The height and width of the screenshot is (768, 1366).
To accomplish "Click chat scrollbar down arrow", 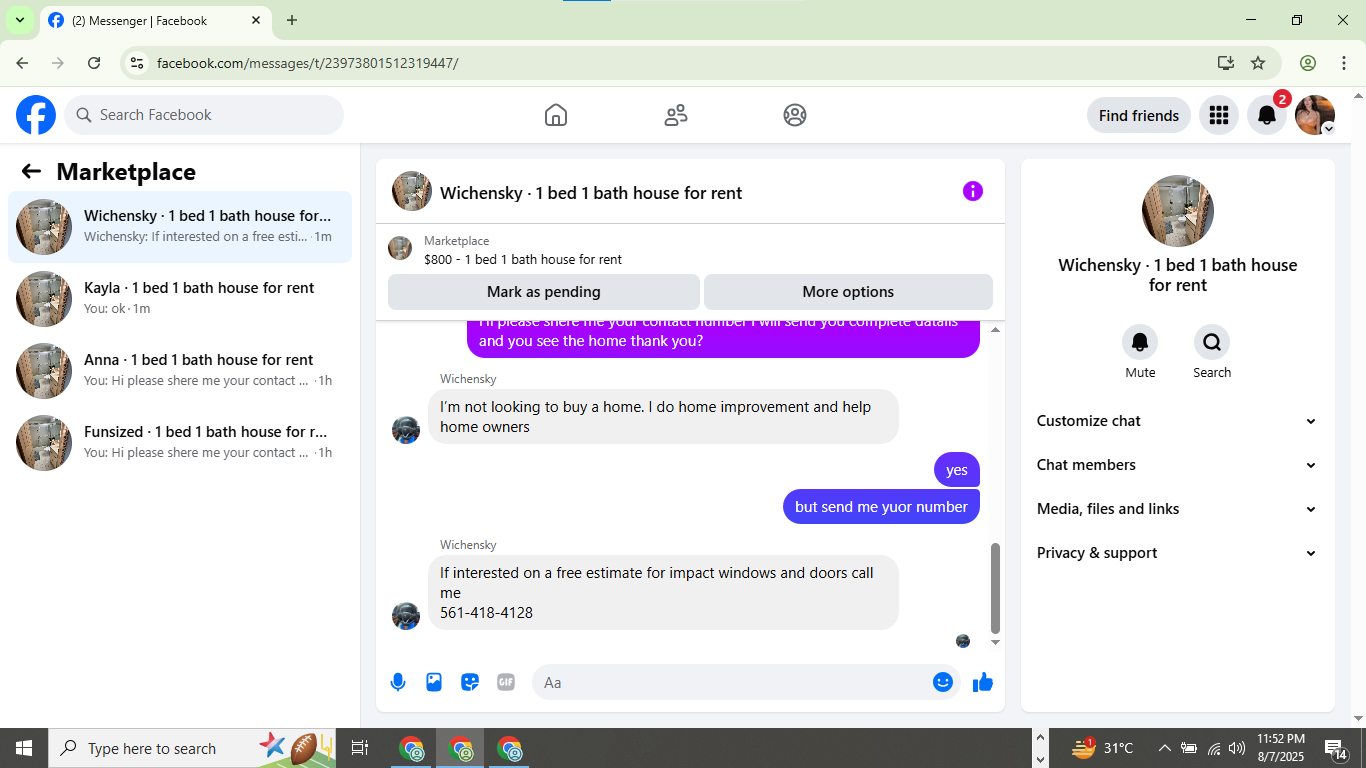I will pyautogui.click(x=995, y=642).
